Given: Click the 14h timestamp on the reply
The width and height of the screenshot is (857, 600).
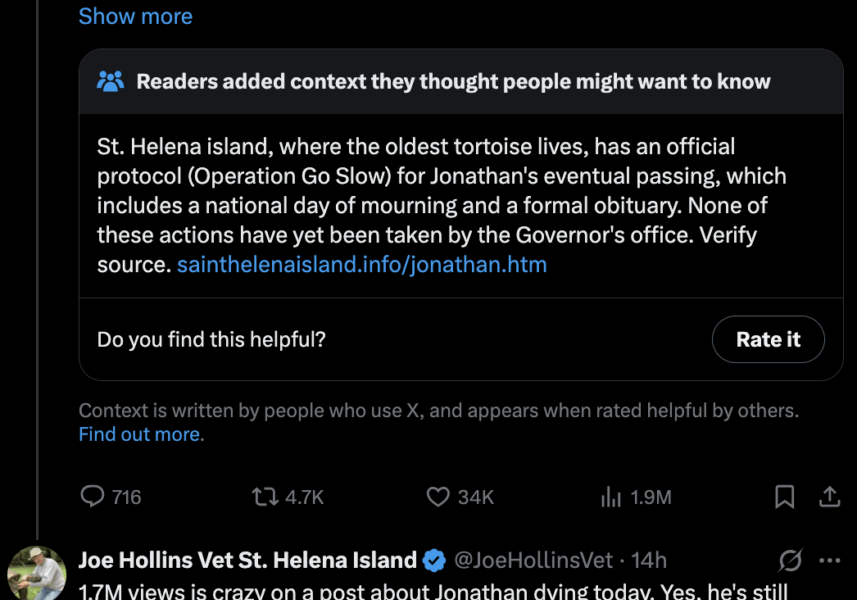Looking at the screenshot, I should 648,560.
